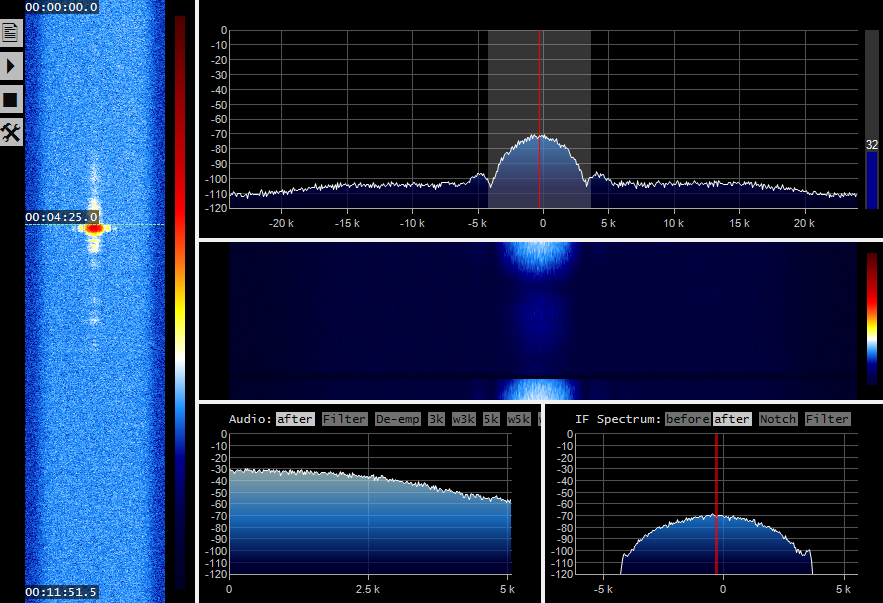Click the grey filter passband in the main spectrum
This screenshot has height=603, width=883.
click(x=539, y=119)
